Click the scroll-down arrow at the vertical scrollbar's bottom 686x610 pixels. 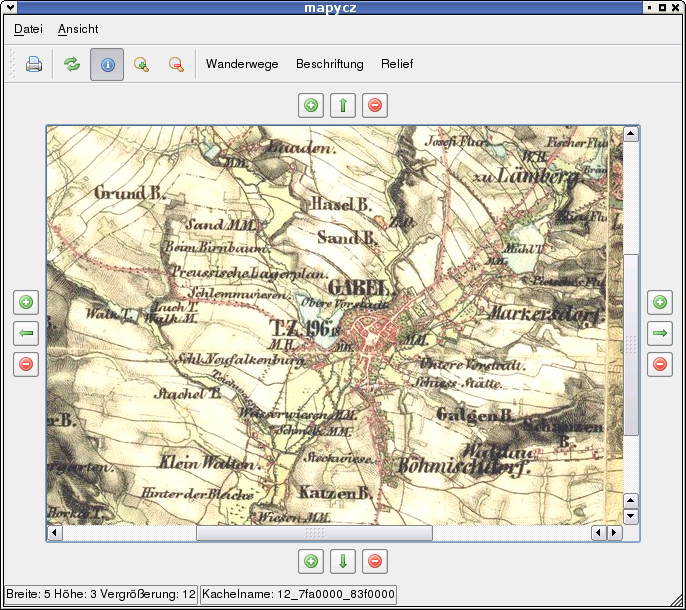pos(631,516)
